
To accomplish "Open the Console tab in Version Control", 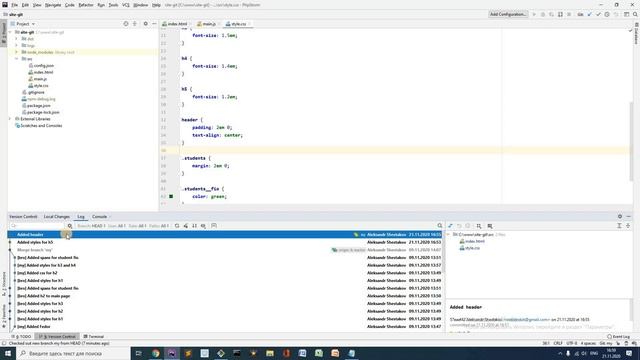I will [x=100, y=217].
